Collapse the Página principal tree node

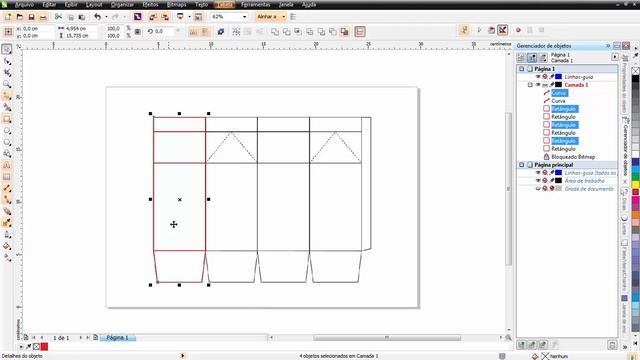(522, 165)
